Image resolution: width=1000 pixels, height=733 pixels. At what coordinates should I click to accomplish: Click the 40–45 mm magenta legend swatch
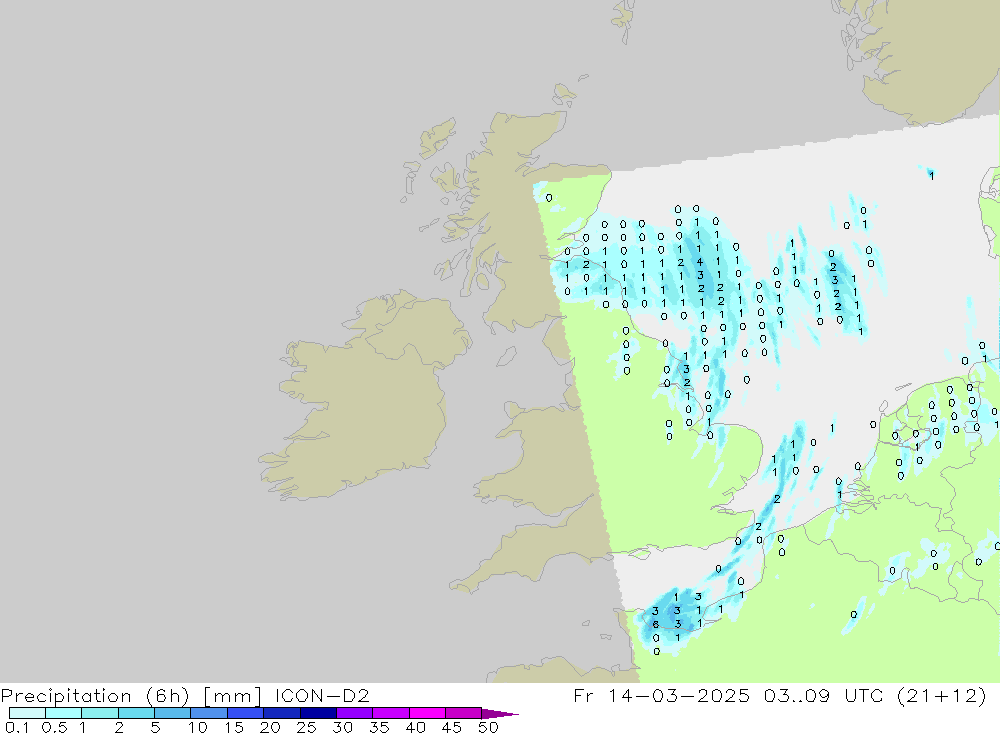(x=427, y=713)
